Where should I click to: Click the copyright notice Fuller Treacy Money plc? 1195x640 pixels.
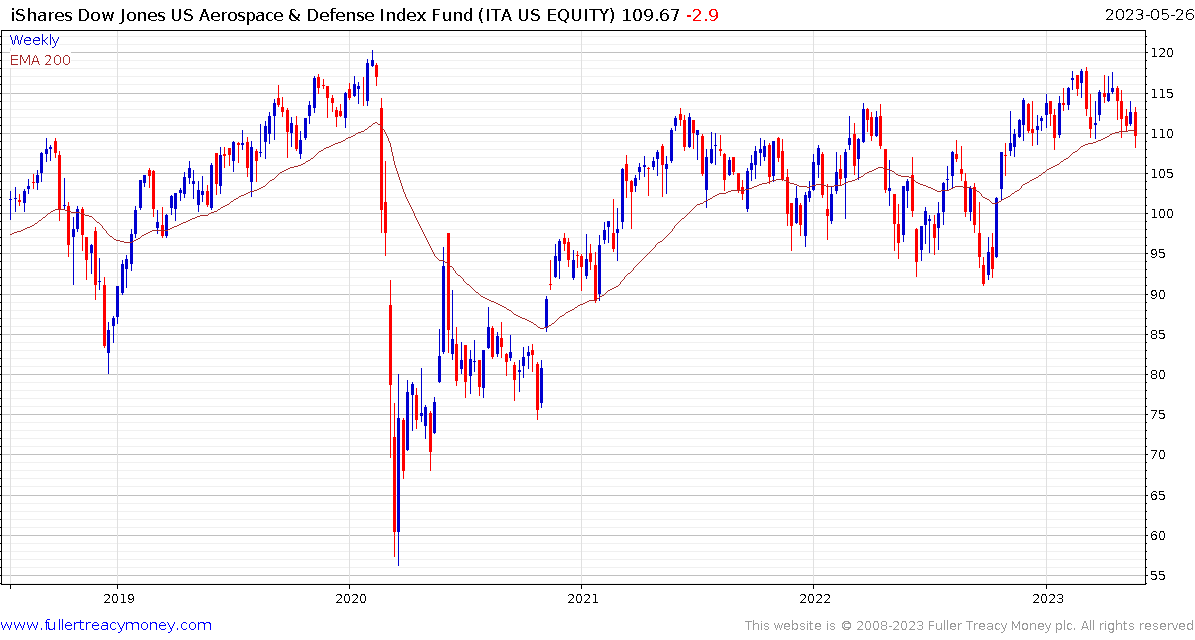pyautogui.click(x=968, y=626)
